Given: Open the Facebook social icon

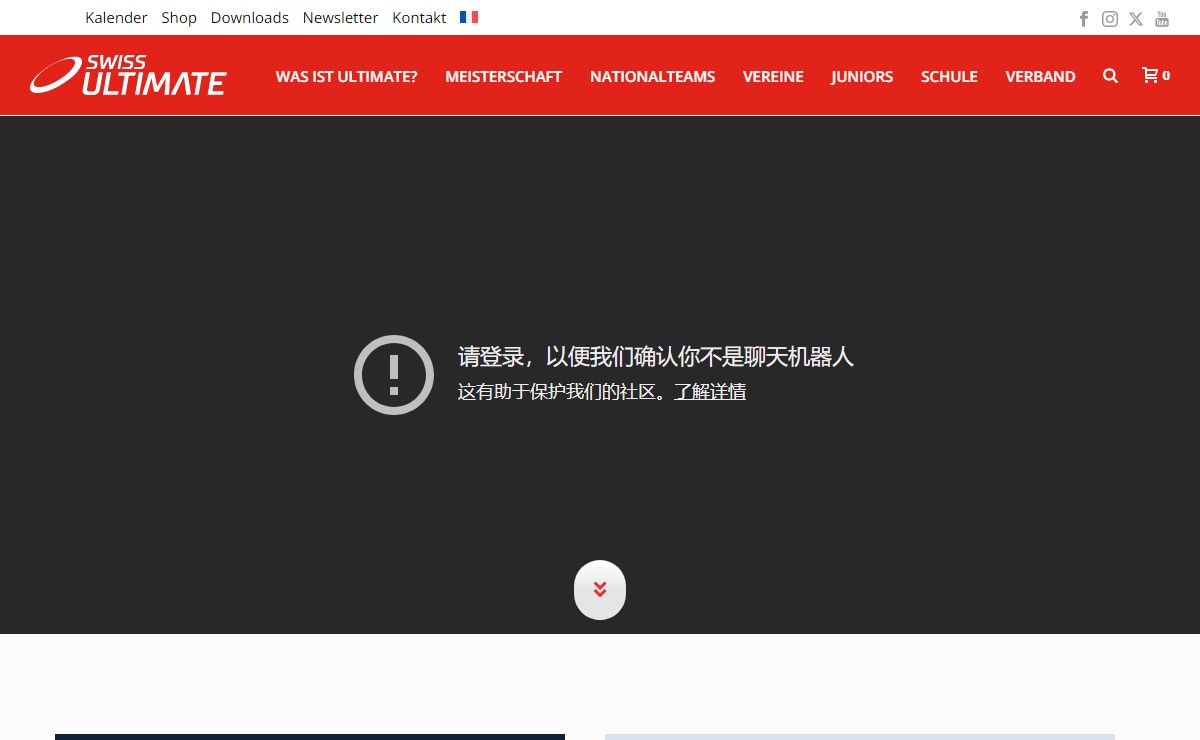Looking at the screenshot, I should (x=1084, y=18).
